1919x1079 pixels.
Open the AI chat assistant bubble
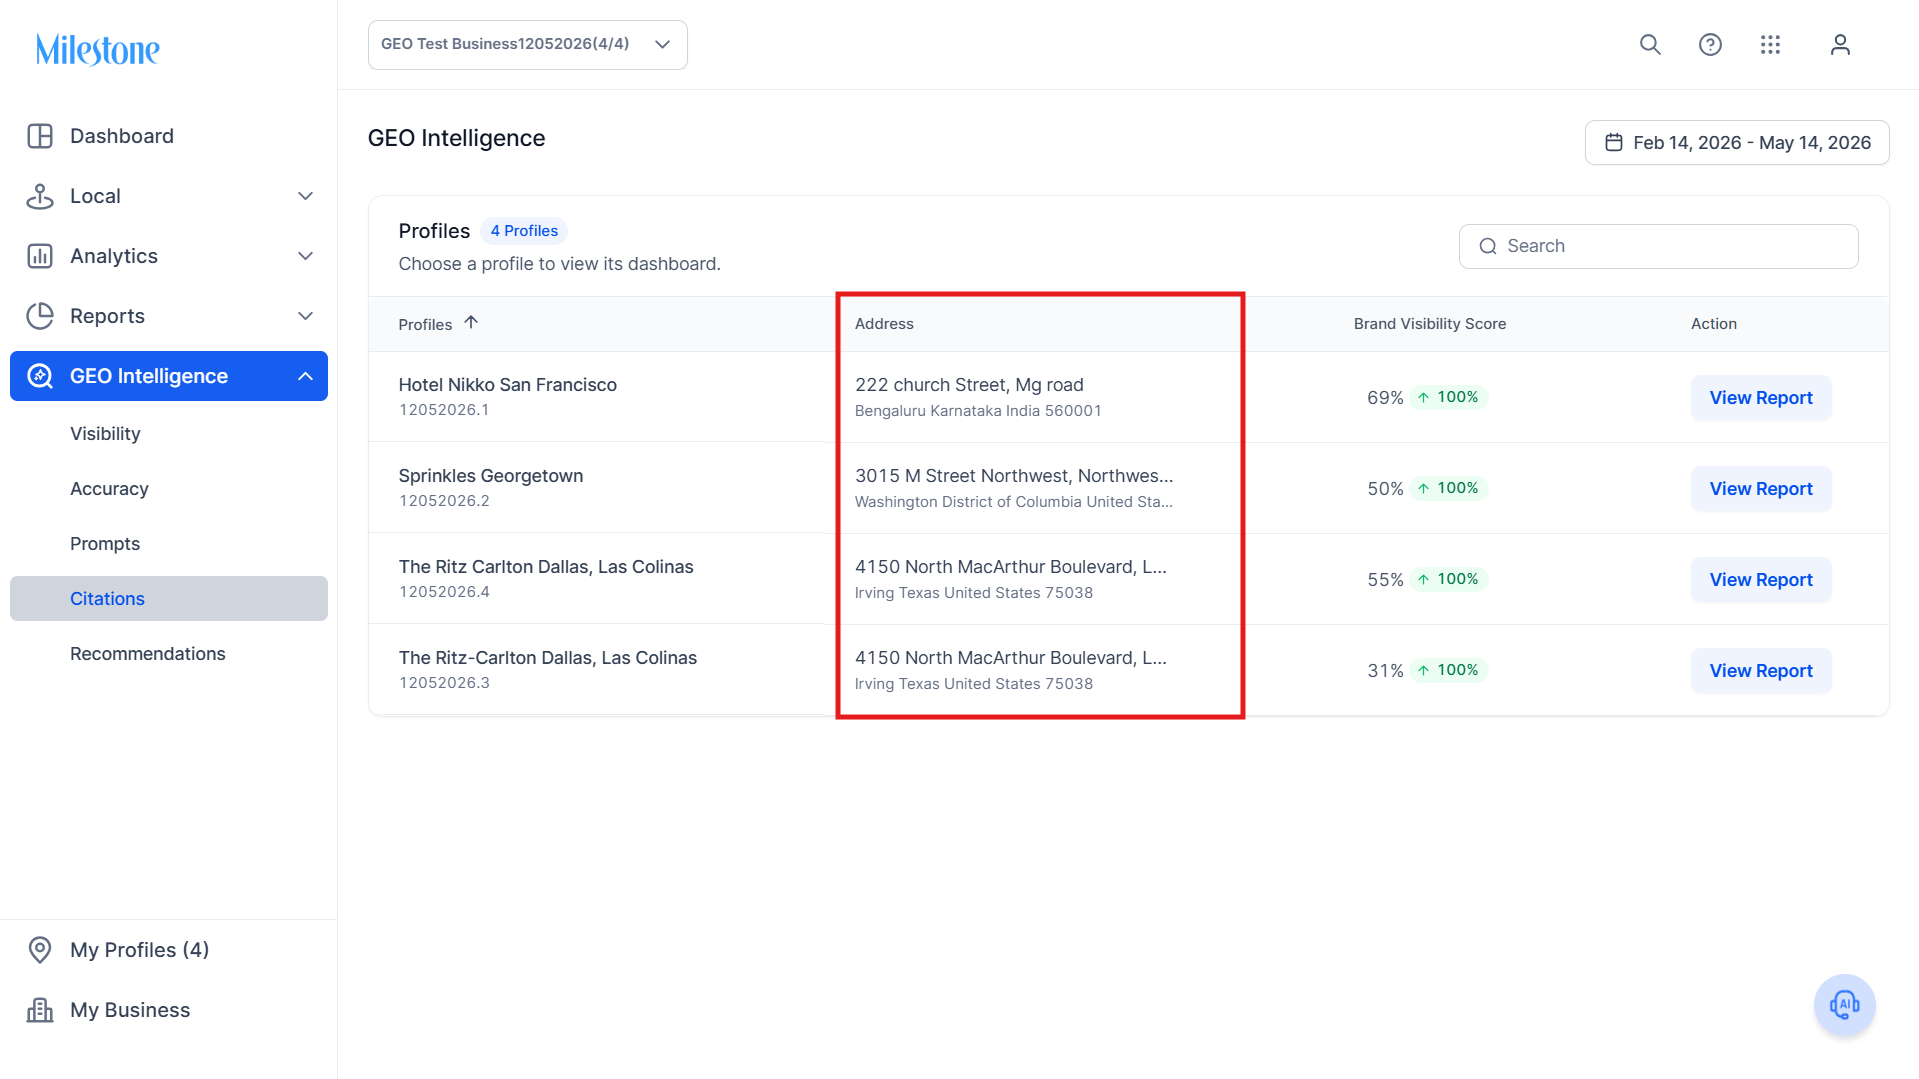[1844, 1005]
